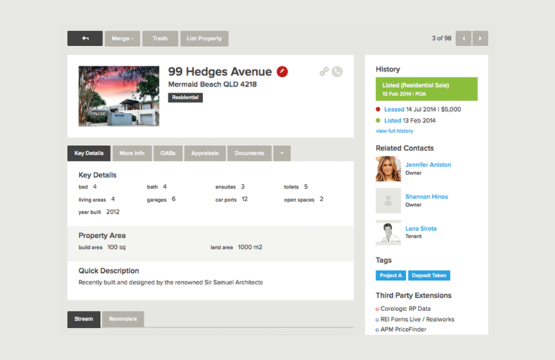Image resolution: width=555 pixels, height=360 pixels.
Task: Go to next property record arrow
Action: (x=480, y=38)
